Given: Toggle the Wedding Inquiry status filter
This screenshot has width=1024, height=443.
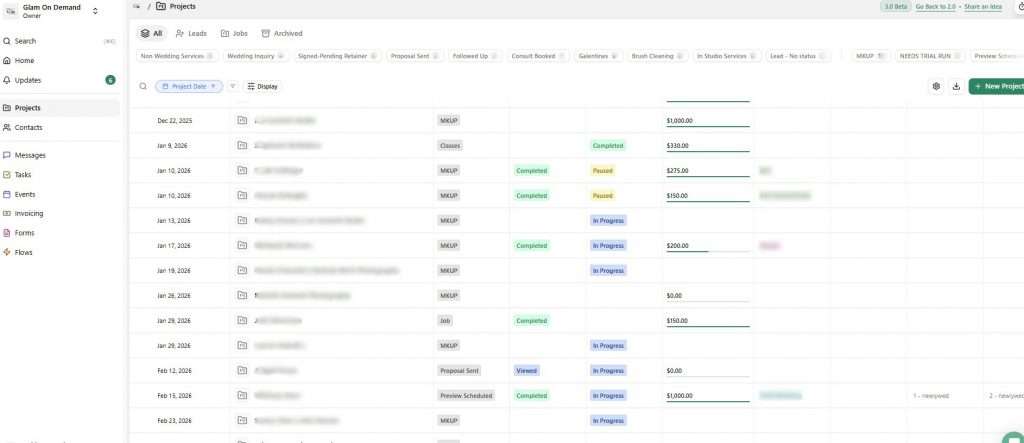Looking at the screenshot, I should pos(253,56).
